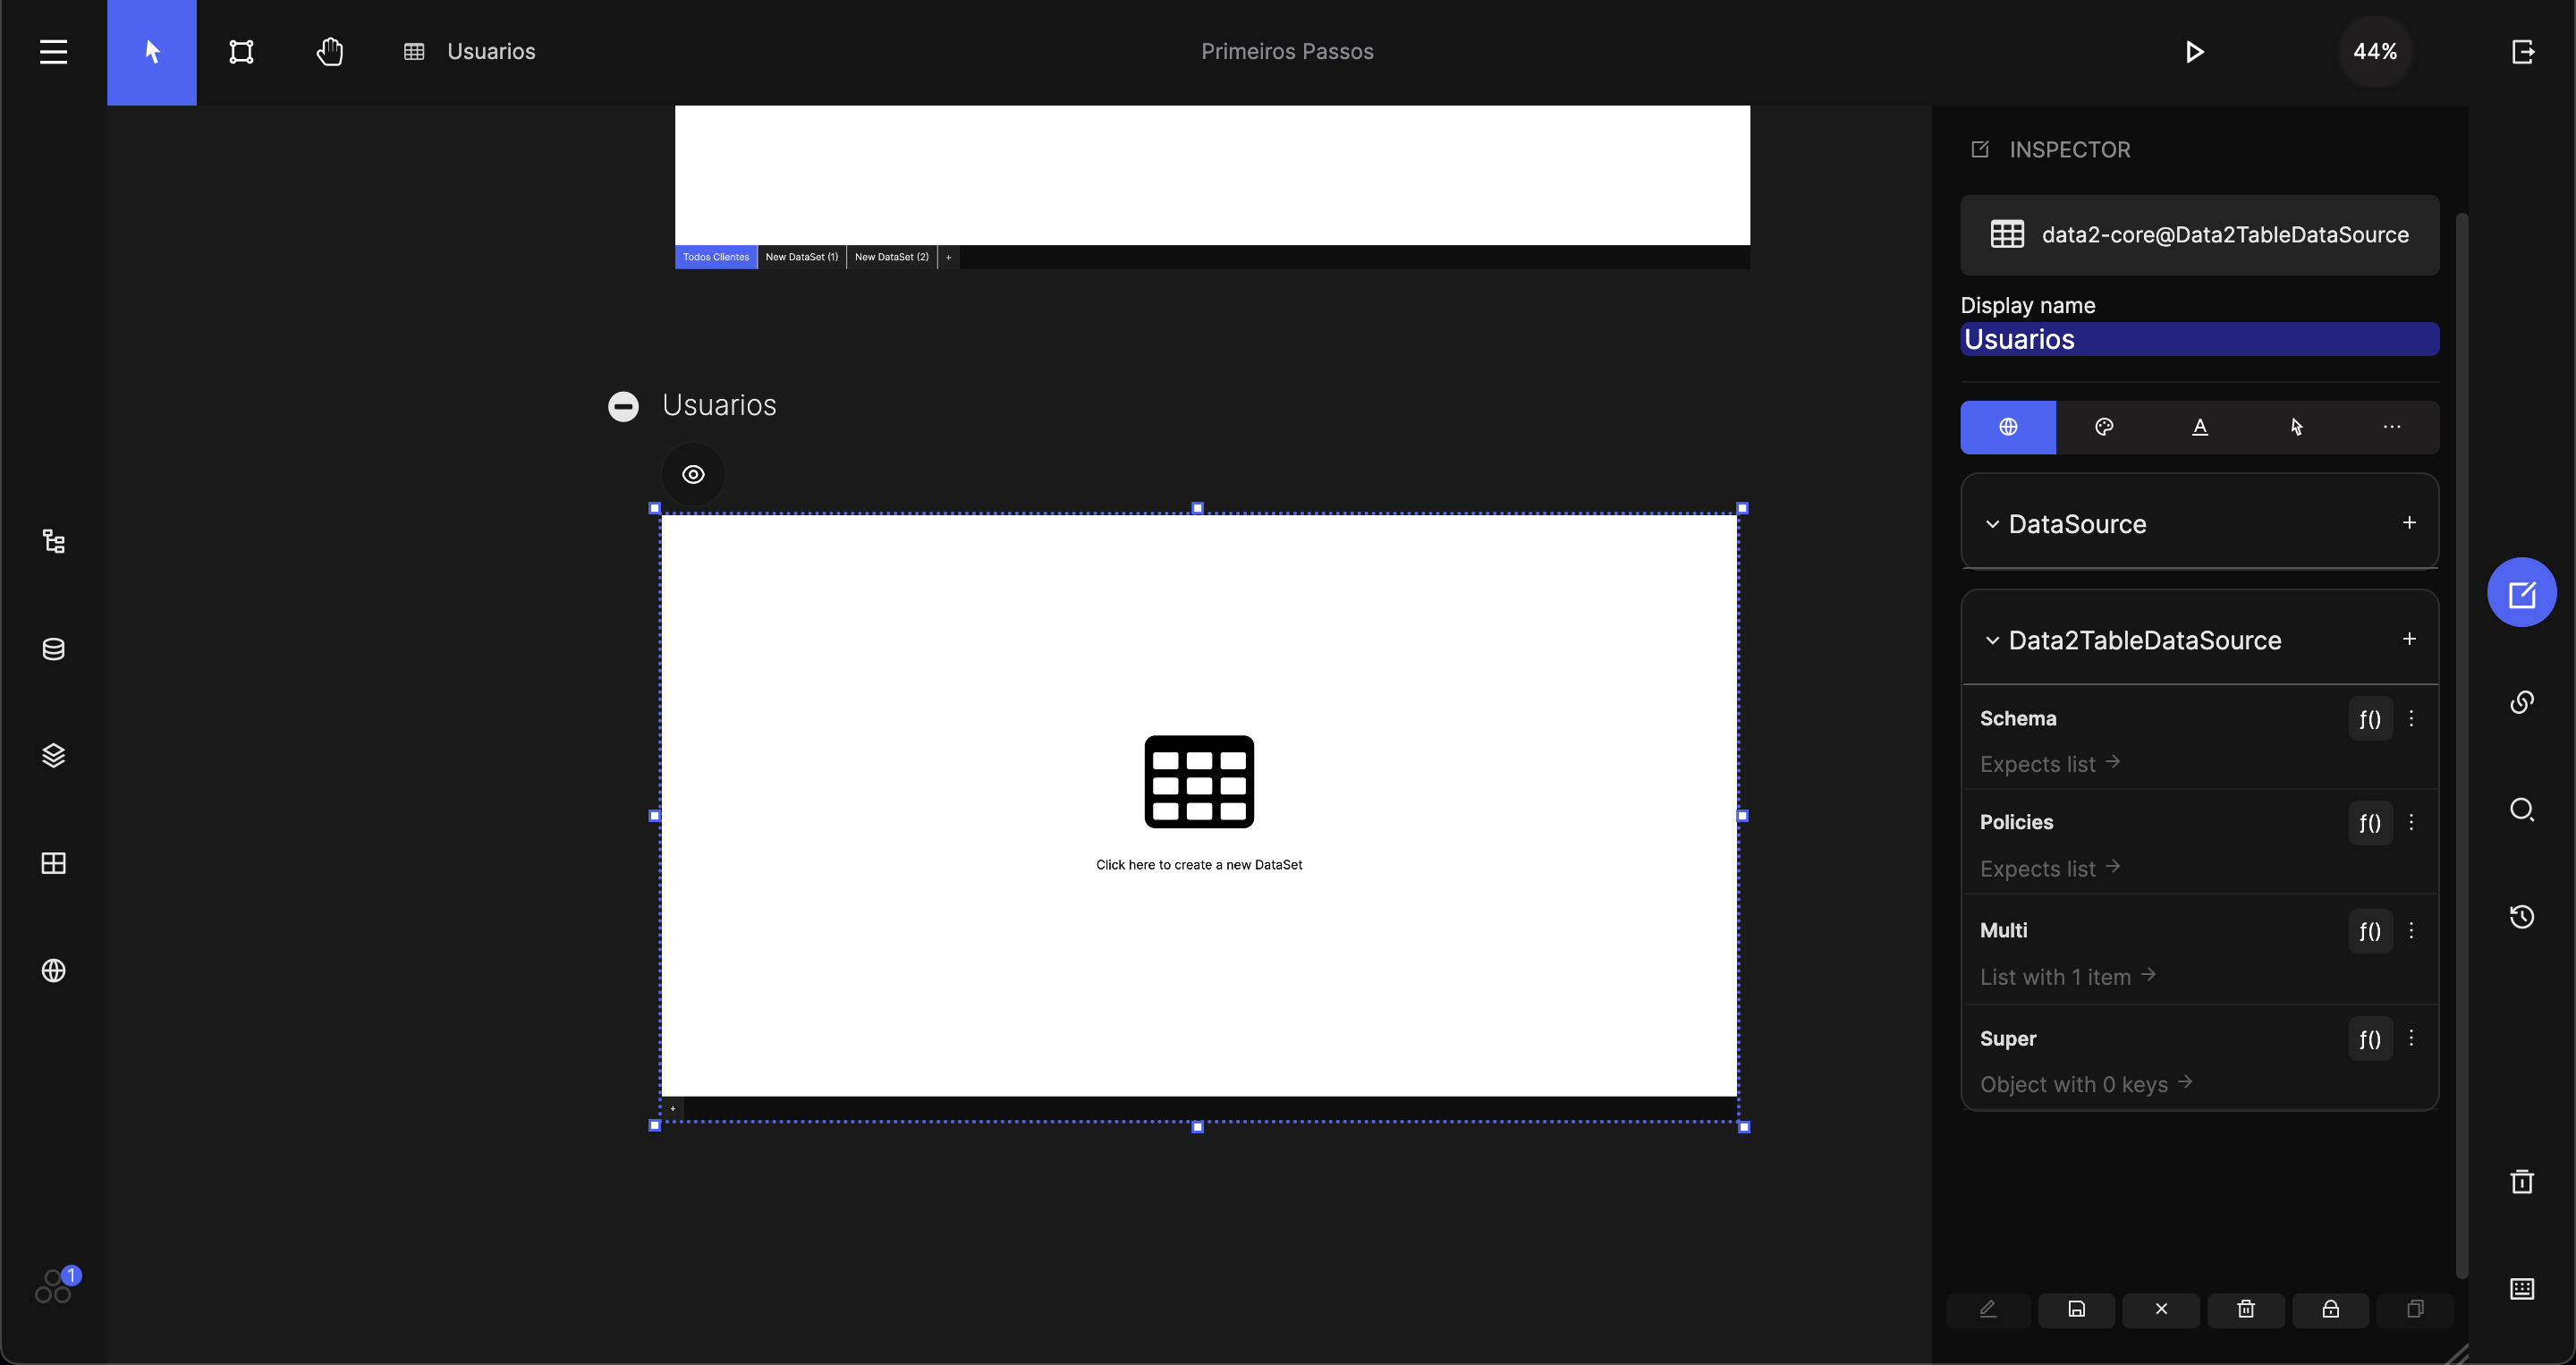Toggle visibility eye icon on Usuarios section
The height and width of the screenshot is (1365, 2576).
pyautogui.click(x=693, y=474)
